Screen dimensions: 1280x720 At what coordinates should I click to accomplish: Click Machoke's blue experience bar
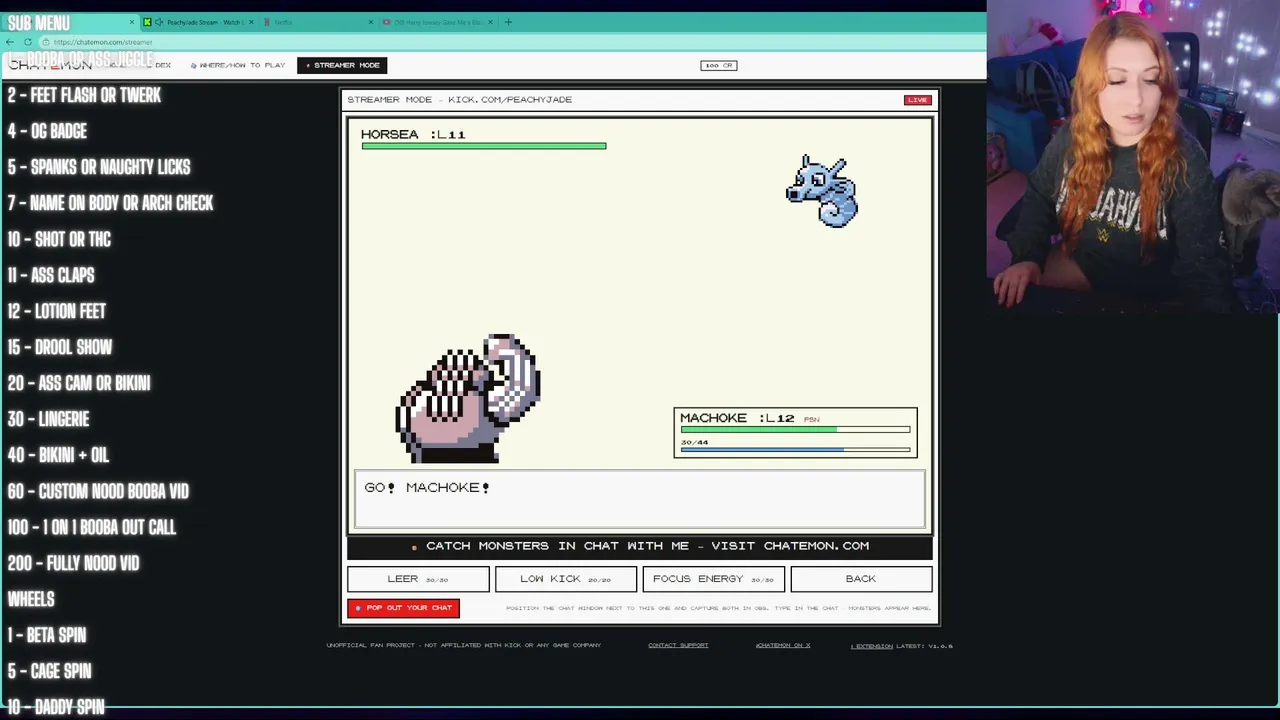pyautogui.click(x=795, y=450)
